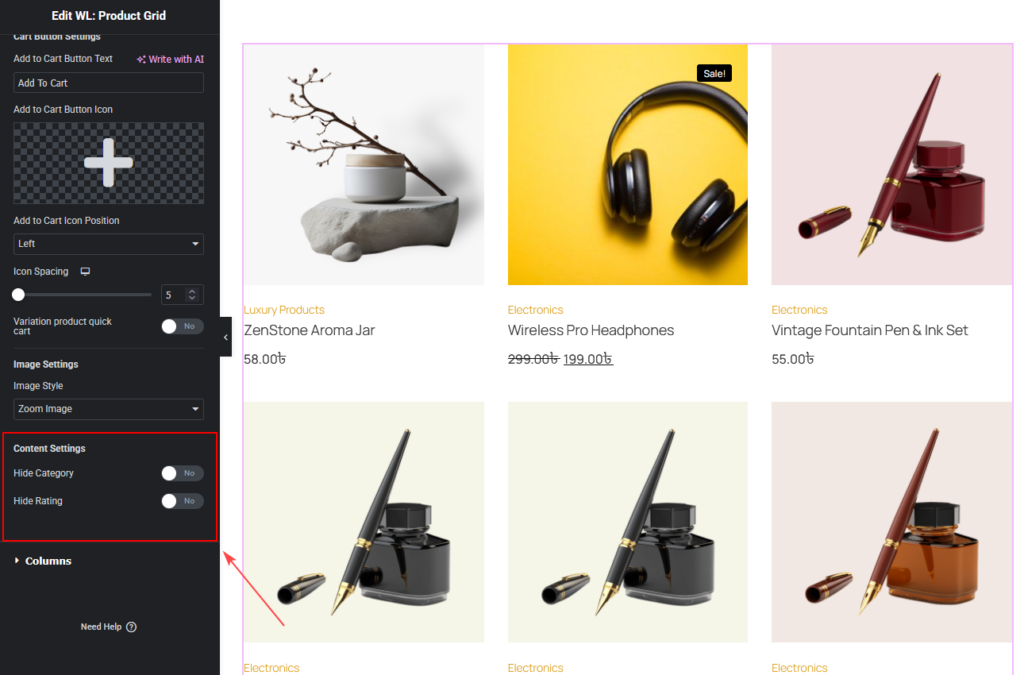Enable the Hide Category toggle
This screenshot has height=675, width=1024.
click(182, 473)
